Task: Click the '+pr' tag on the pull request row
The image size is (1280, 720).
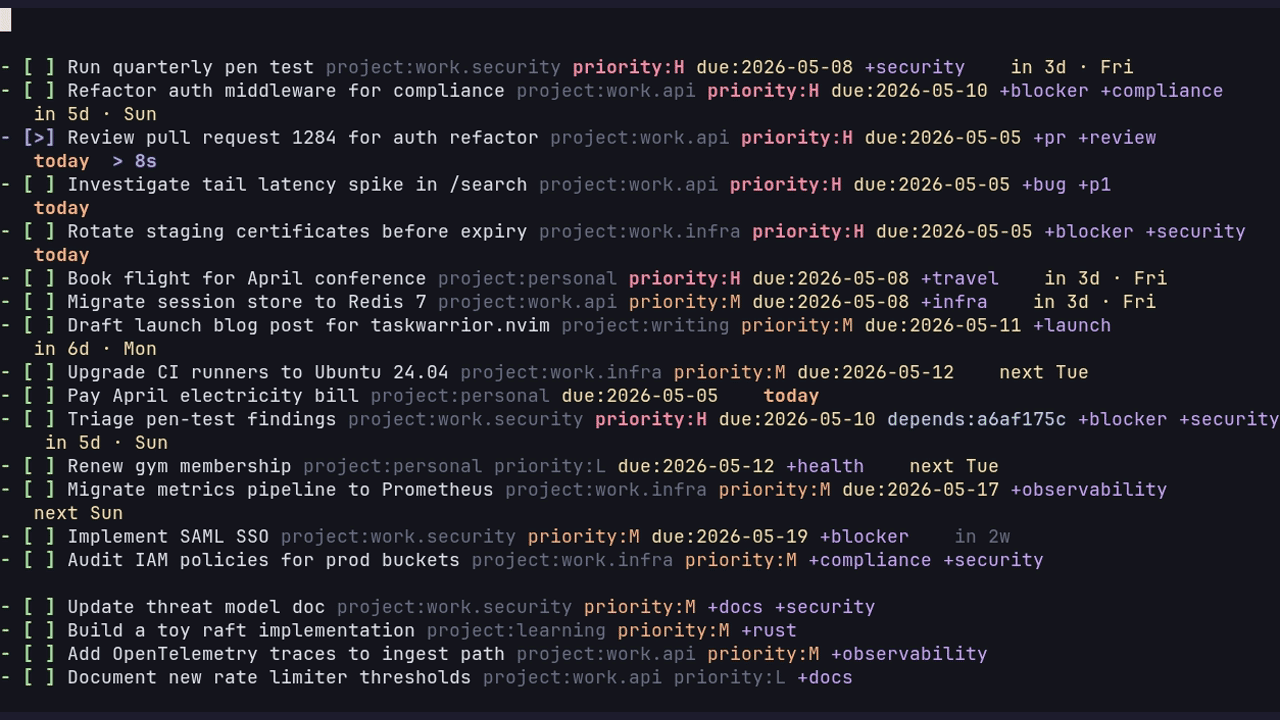Action: pyautogui.click(x=1049, y=138)
